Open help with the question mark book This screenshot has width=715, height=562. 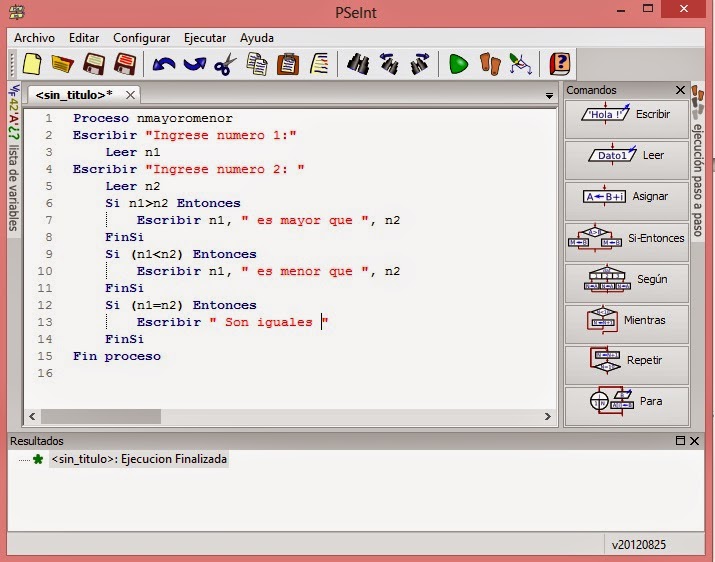[560, 64]
